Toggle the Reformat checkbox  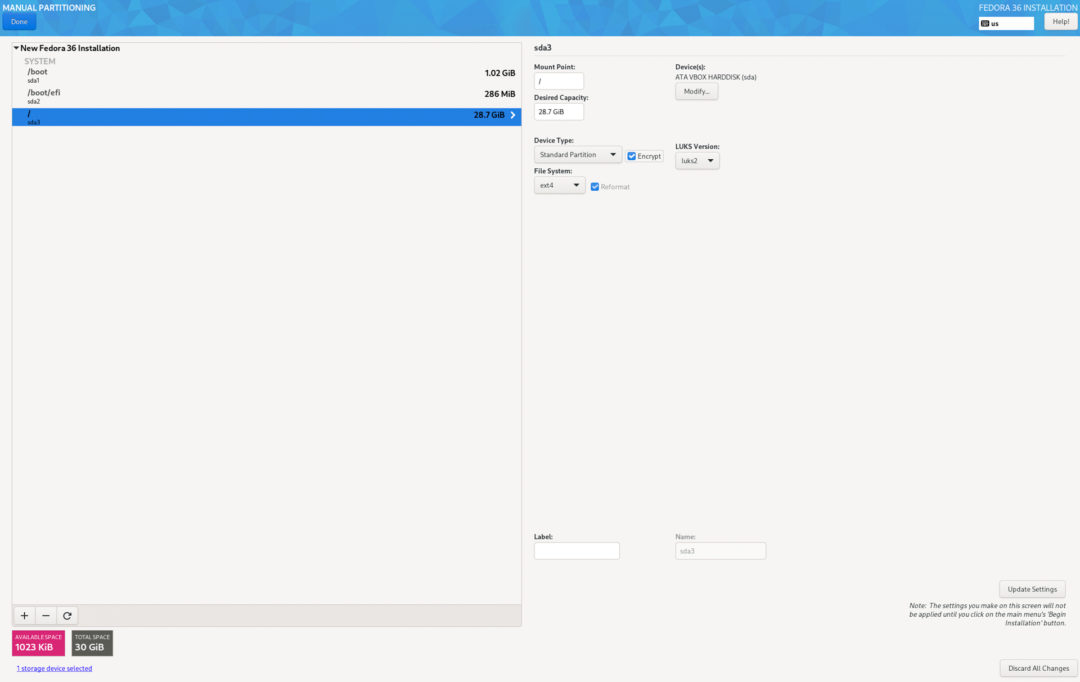[x=595, y=187]
